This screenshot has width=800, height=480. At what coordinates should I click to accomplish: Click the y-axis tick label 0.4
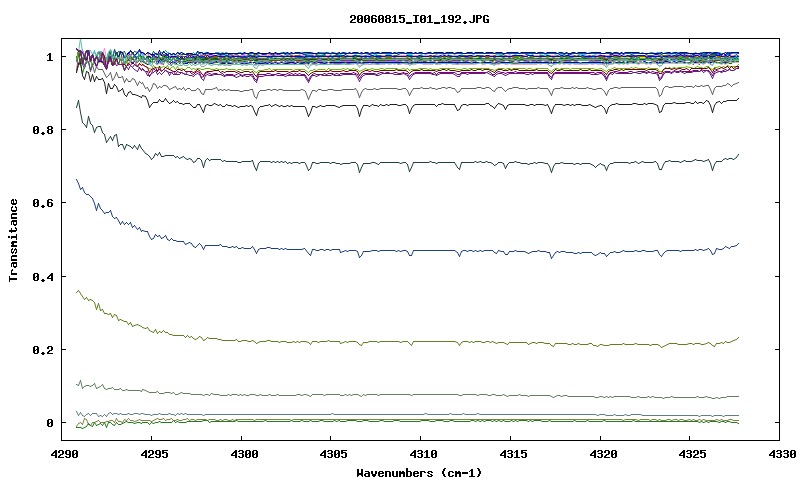tap(43, 276)
